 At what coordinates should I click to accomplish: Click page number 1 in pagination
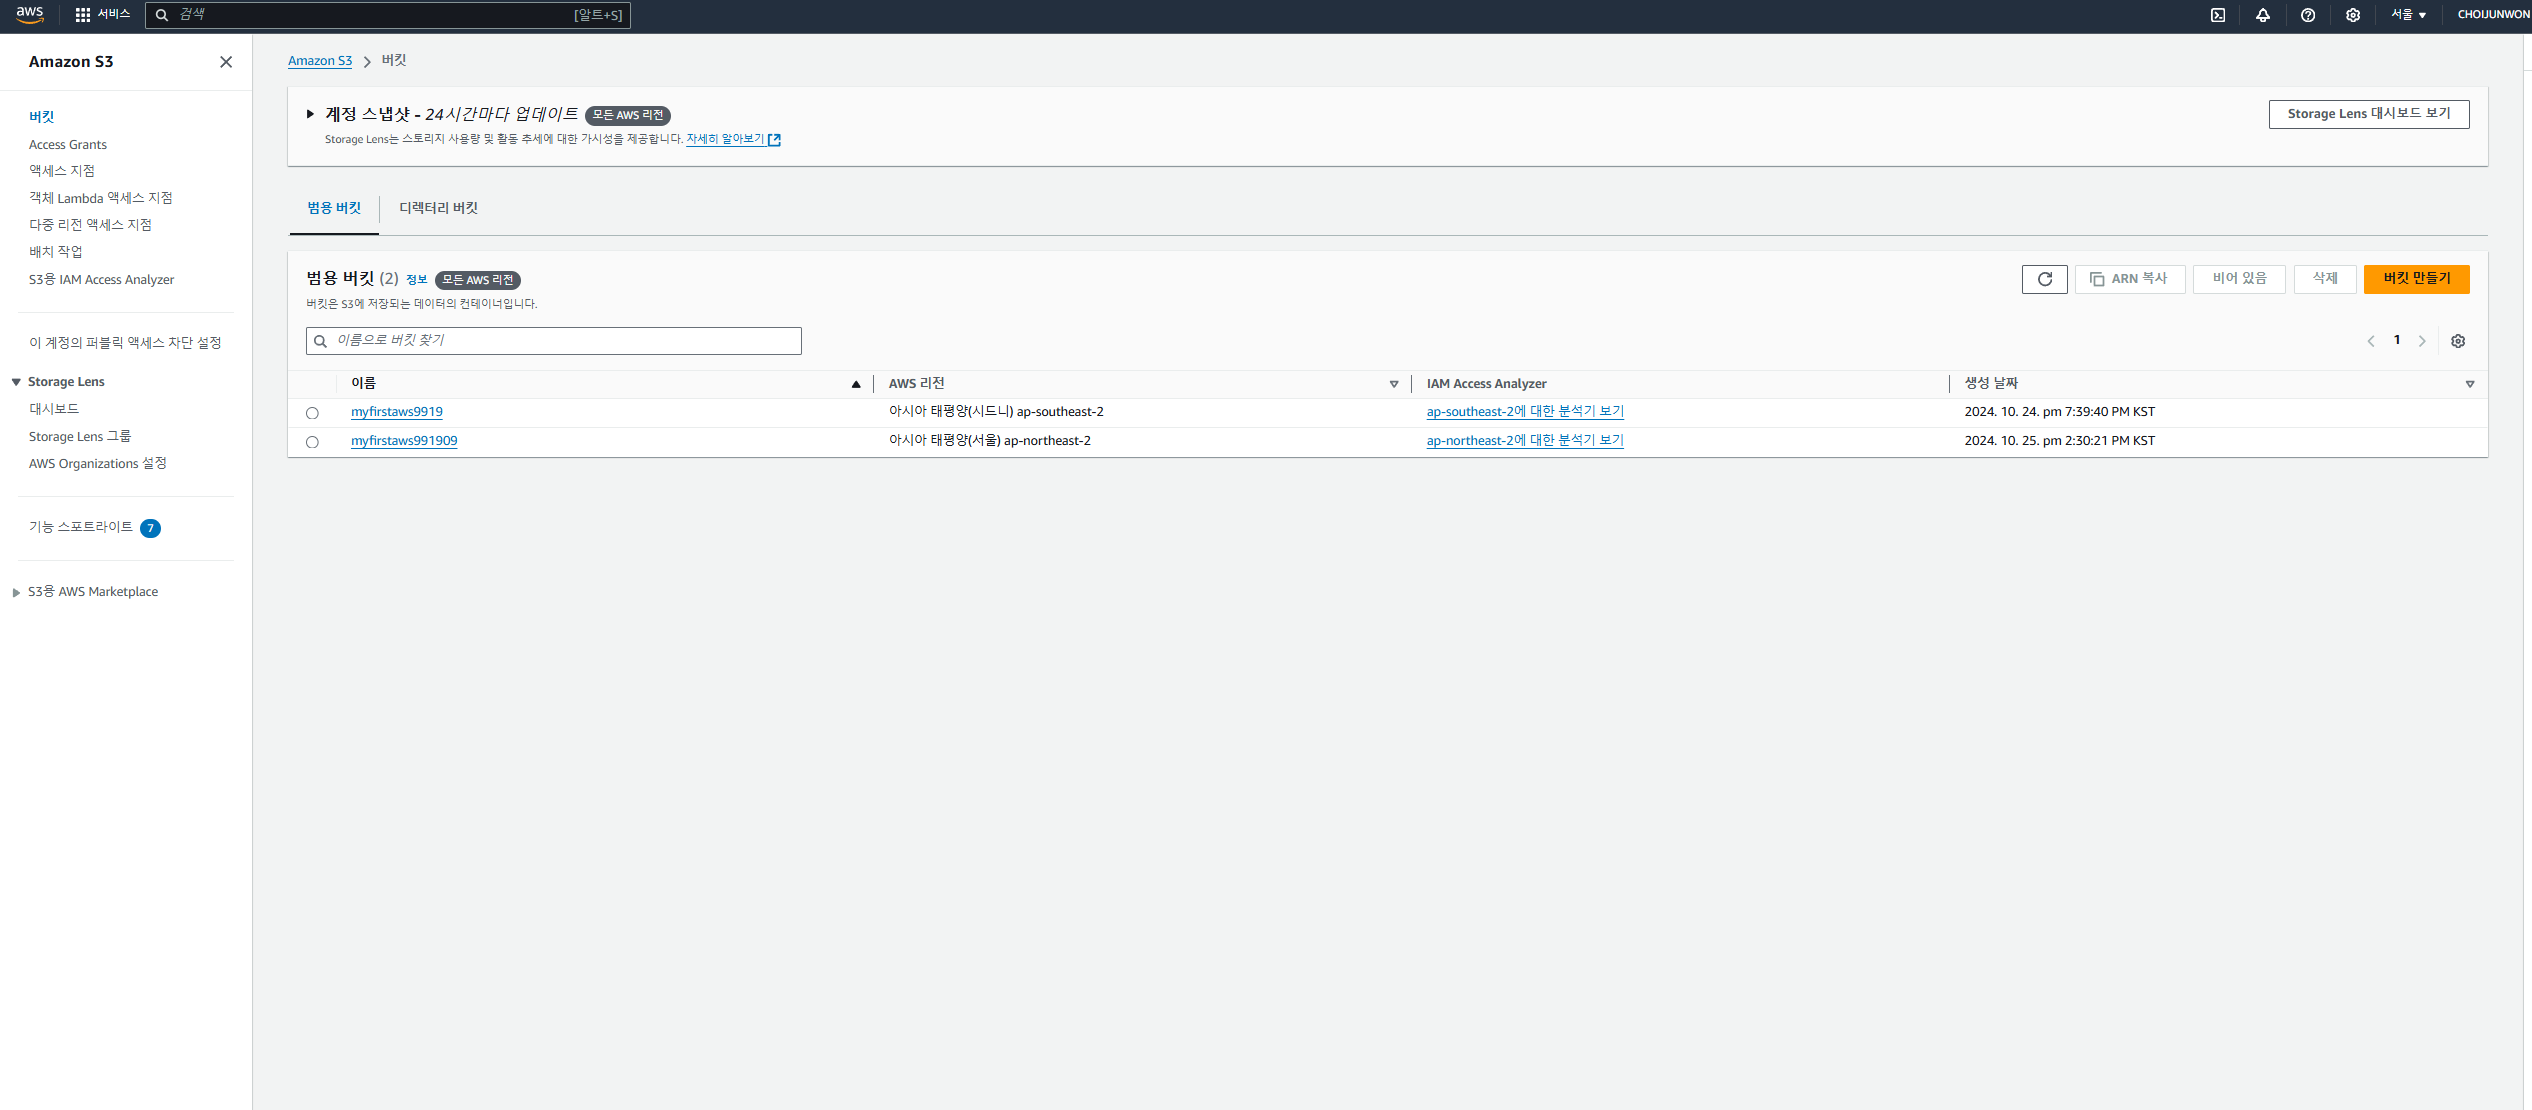2397,341
